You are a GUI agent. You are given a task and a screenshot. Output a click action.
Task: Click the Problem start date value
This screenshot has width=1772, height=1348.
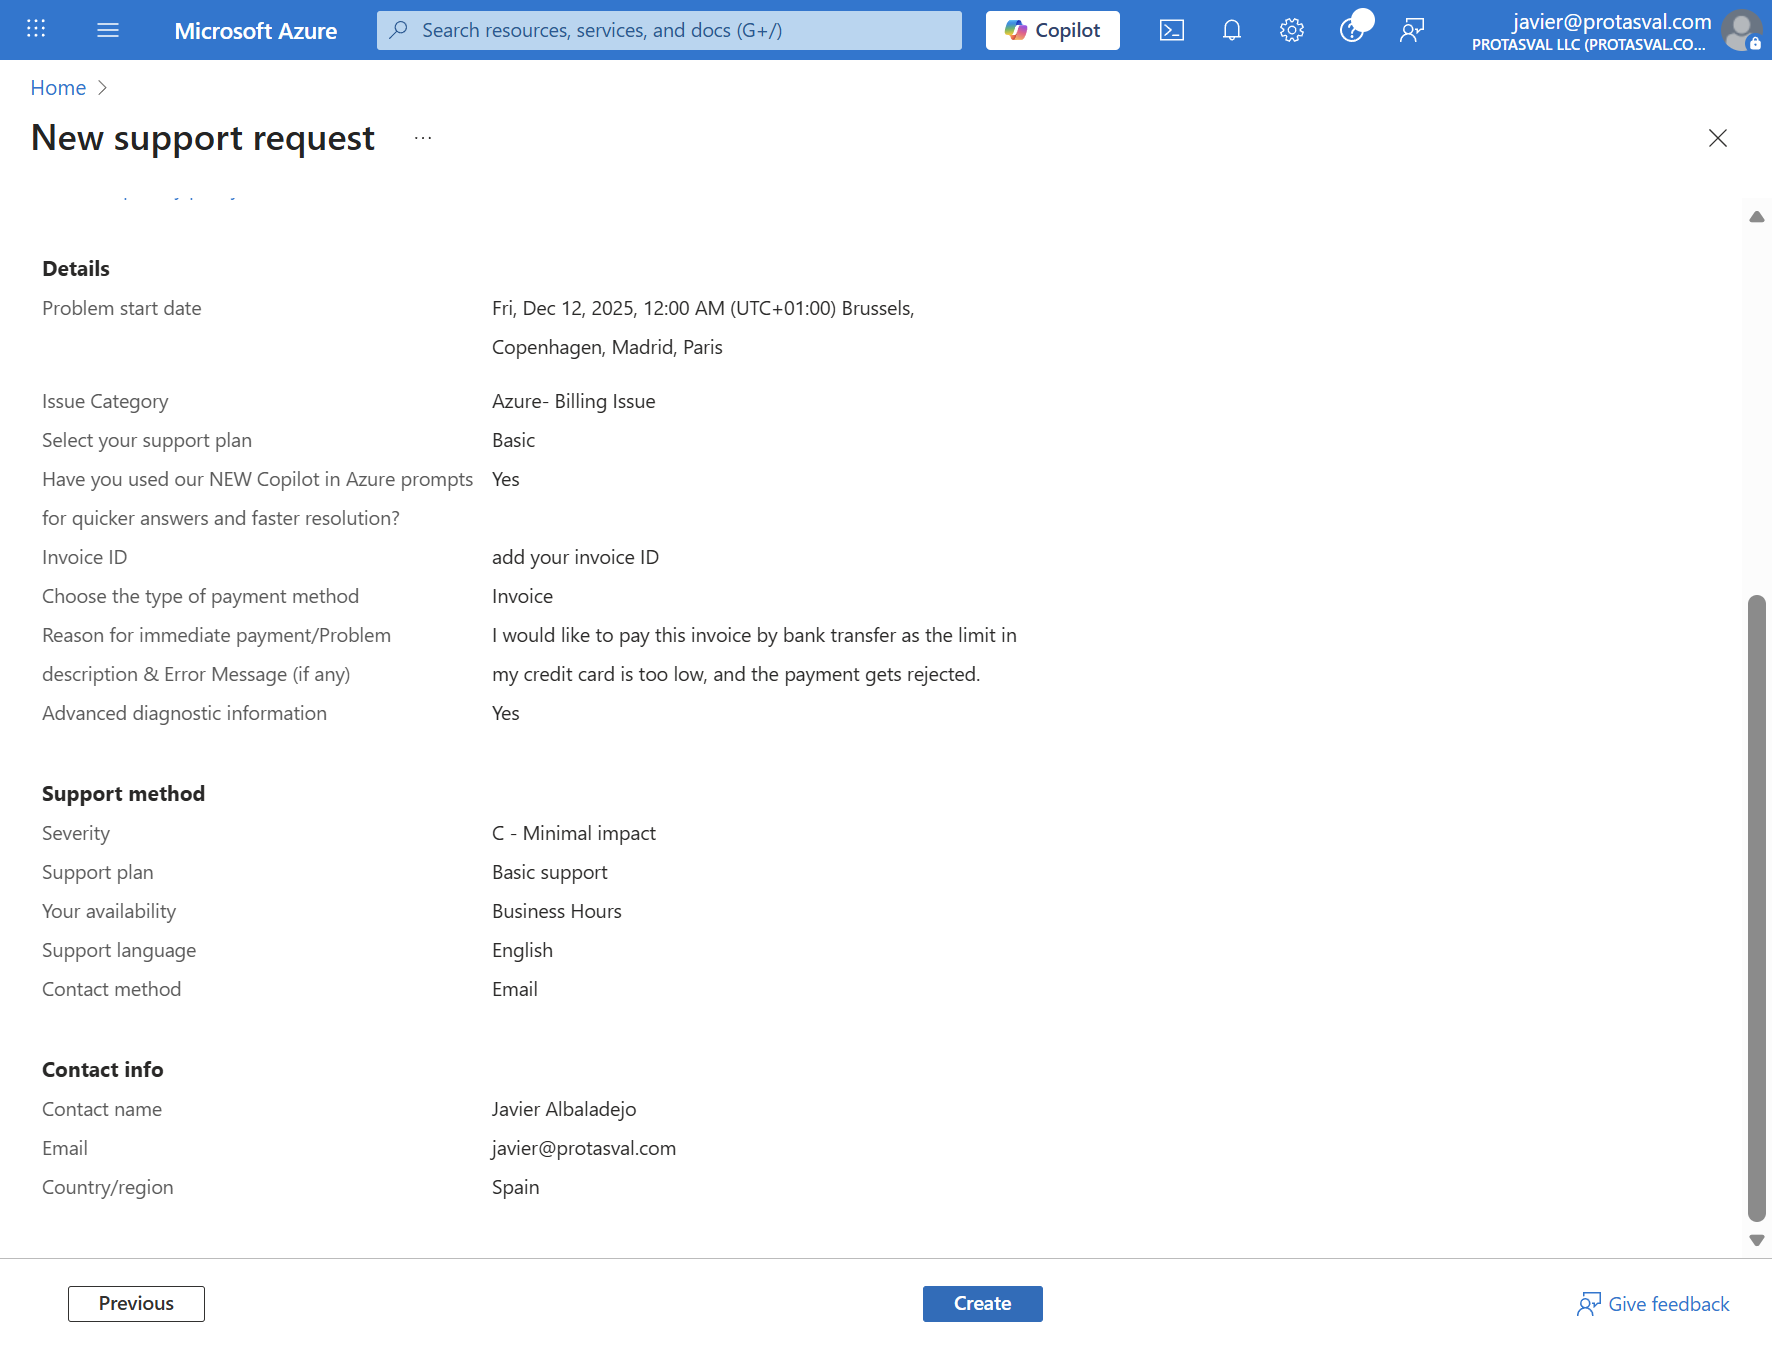(x=703, y=328)
